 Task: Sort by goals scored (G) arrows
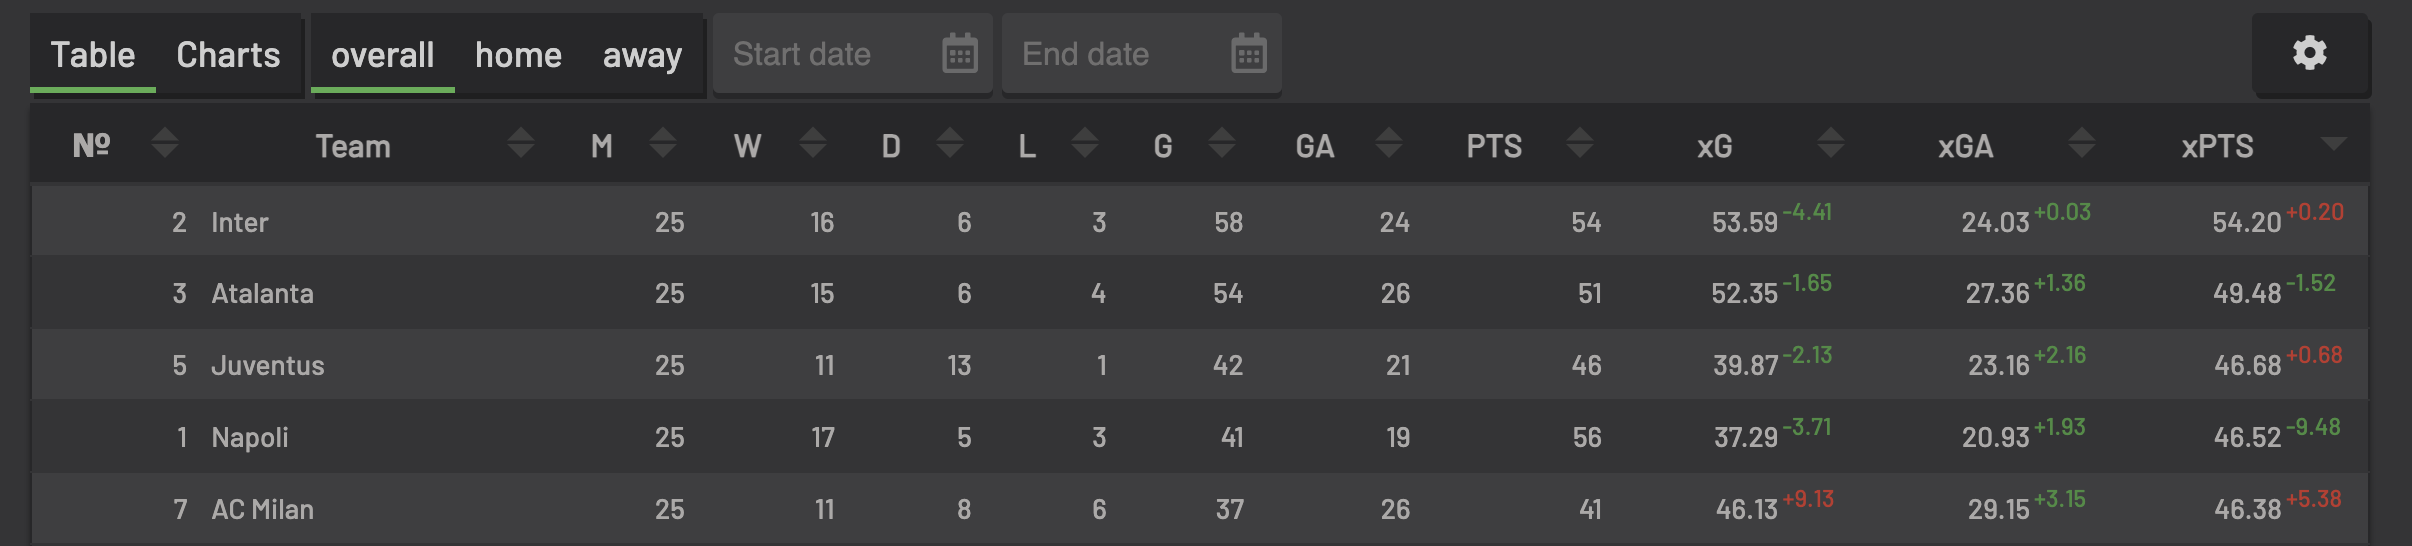point(1222,144)
